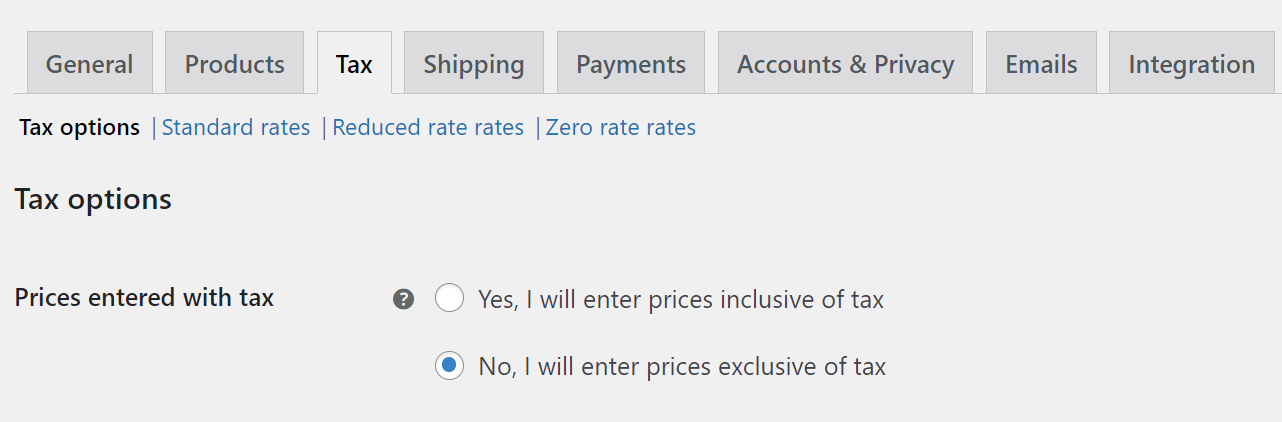Open the Reduced rate rates link
1282x422 pixels.
pos(428,127)
